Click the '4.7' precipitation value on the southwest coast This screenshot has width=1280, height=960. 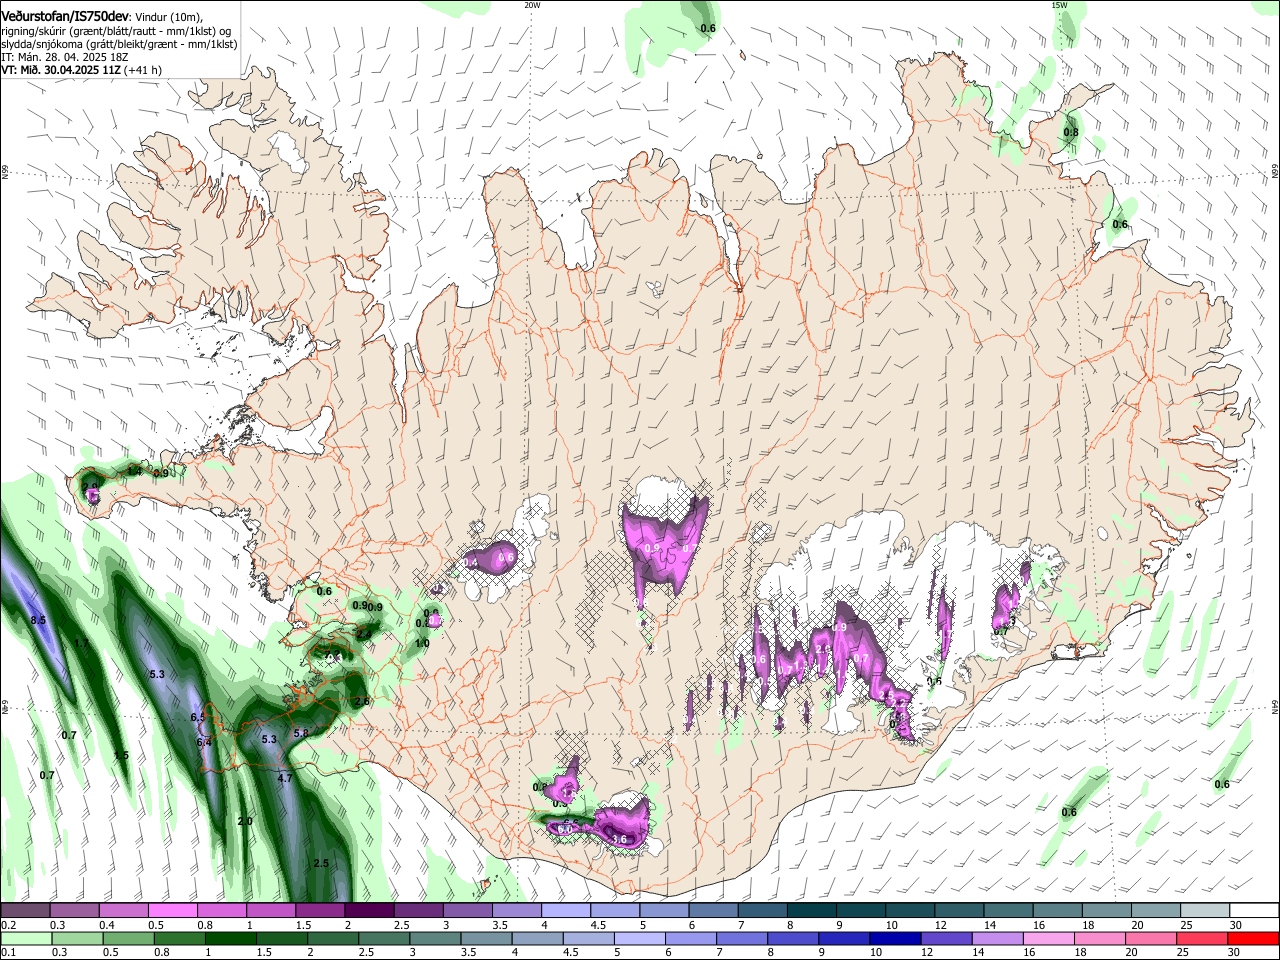coord(285,778)
